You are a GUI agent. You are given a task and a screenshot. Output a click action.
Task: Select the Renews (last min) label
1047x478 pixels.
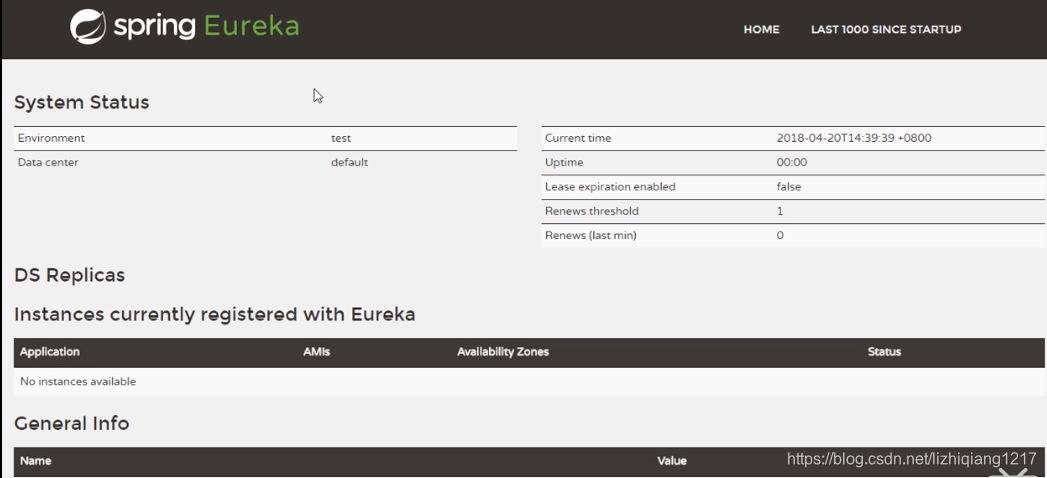tap(590, 235)
